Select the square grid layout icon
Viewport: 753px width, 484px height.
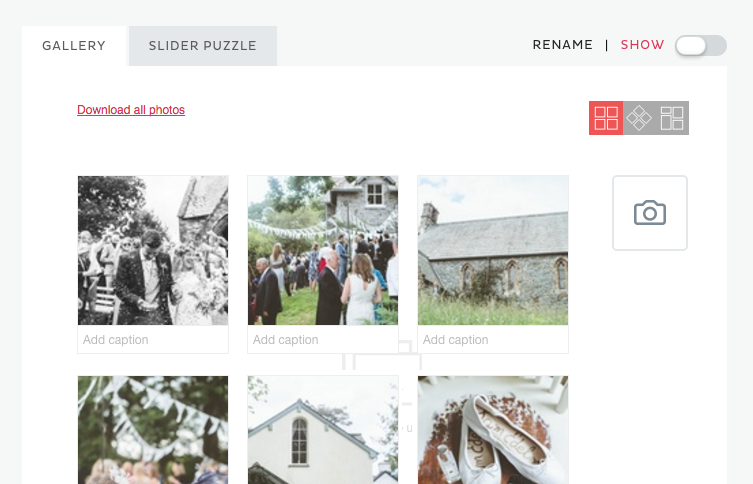(606, 118)
